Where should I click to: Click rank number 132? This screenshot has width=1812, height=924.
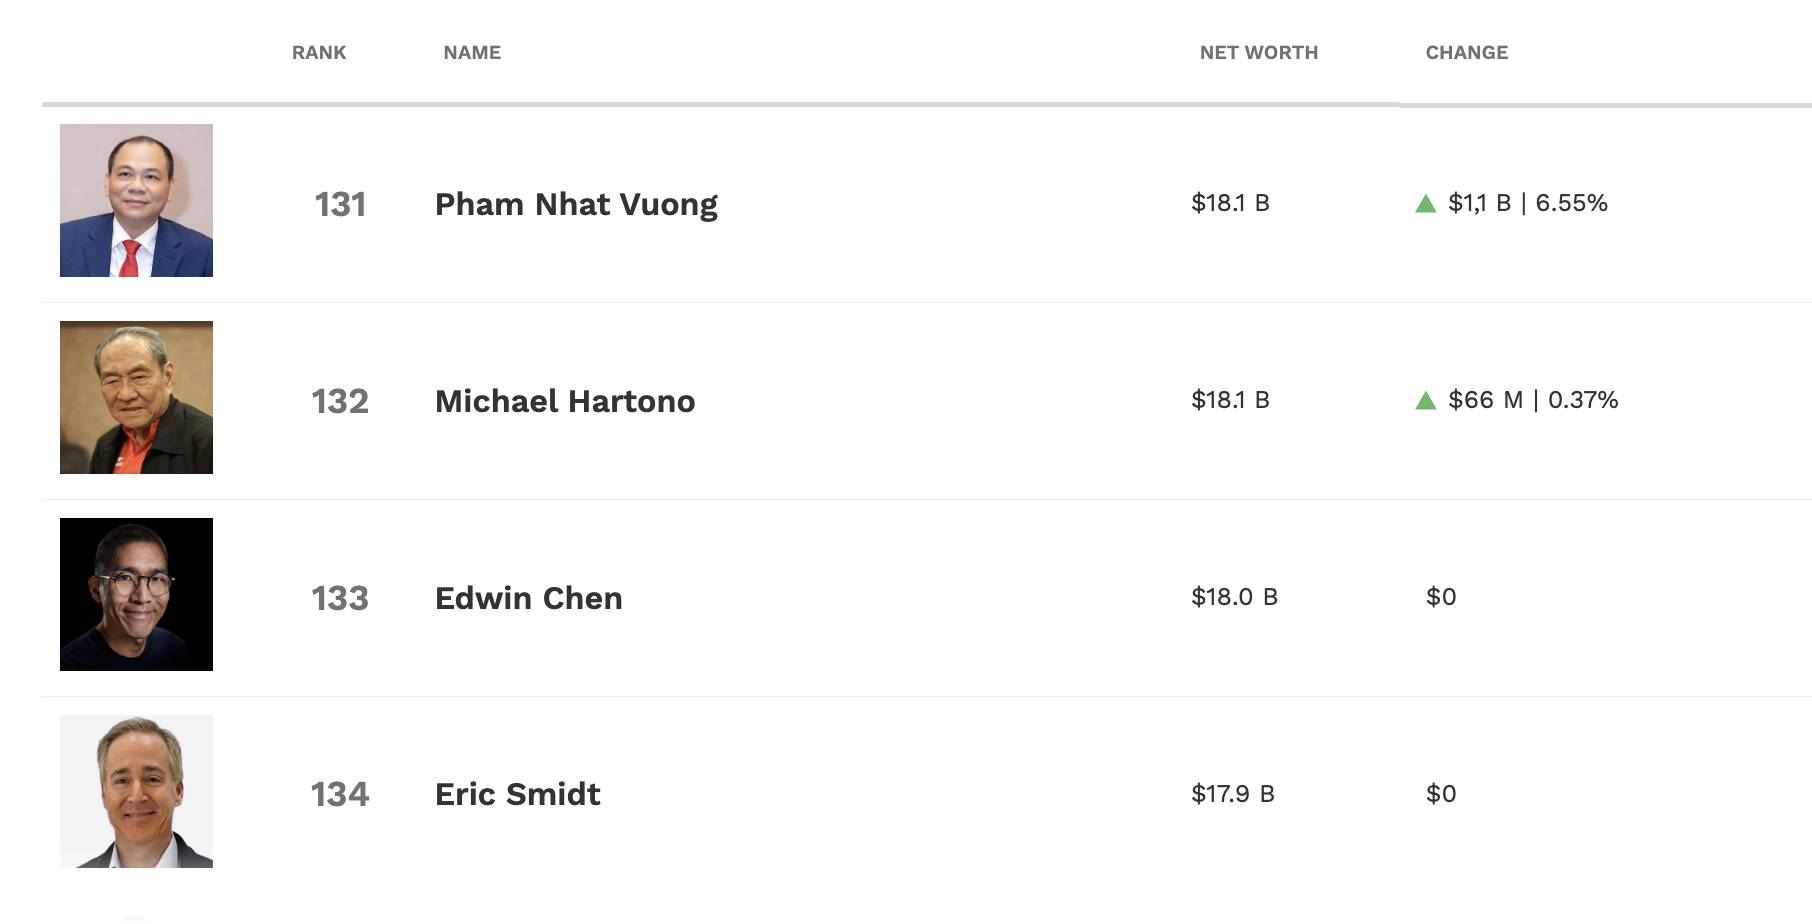[340, 401]
